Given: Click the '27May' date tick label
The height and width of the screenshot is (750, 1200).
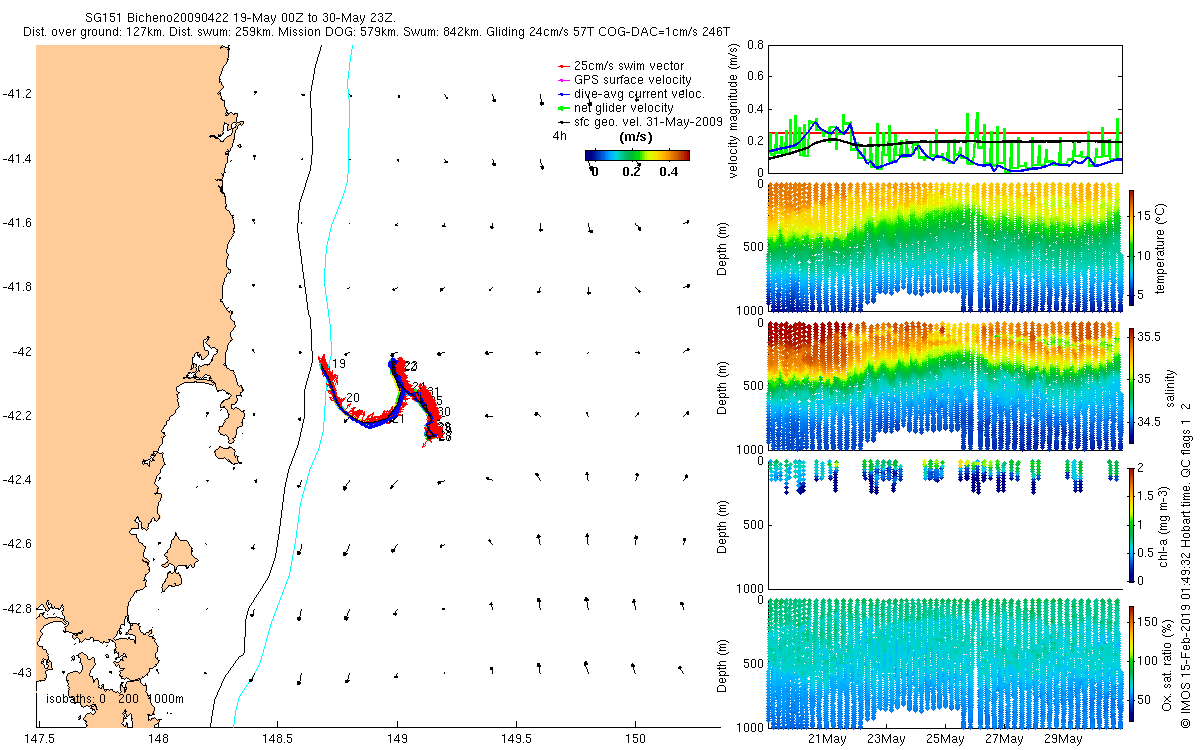Looking at the screenshot, I should [x=1005, y=740].
